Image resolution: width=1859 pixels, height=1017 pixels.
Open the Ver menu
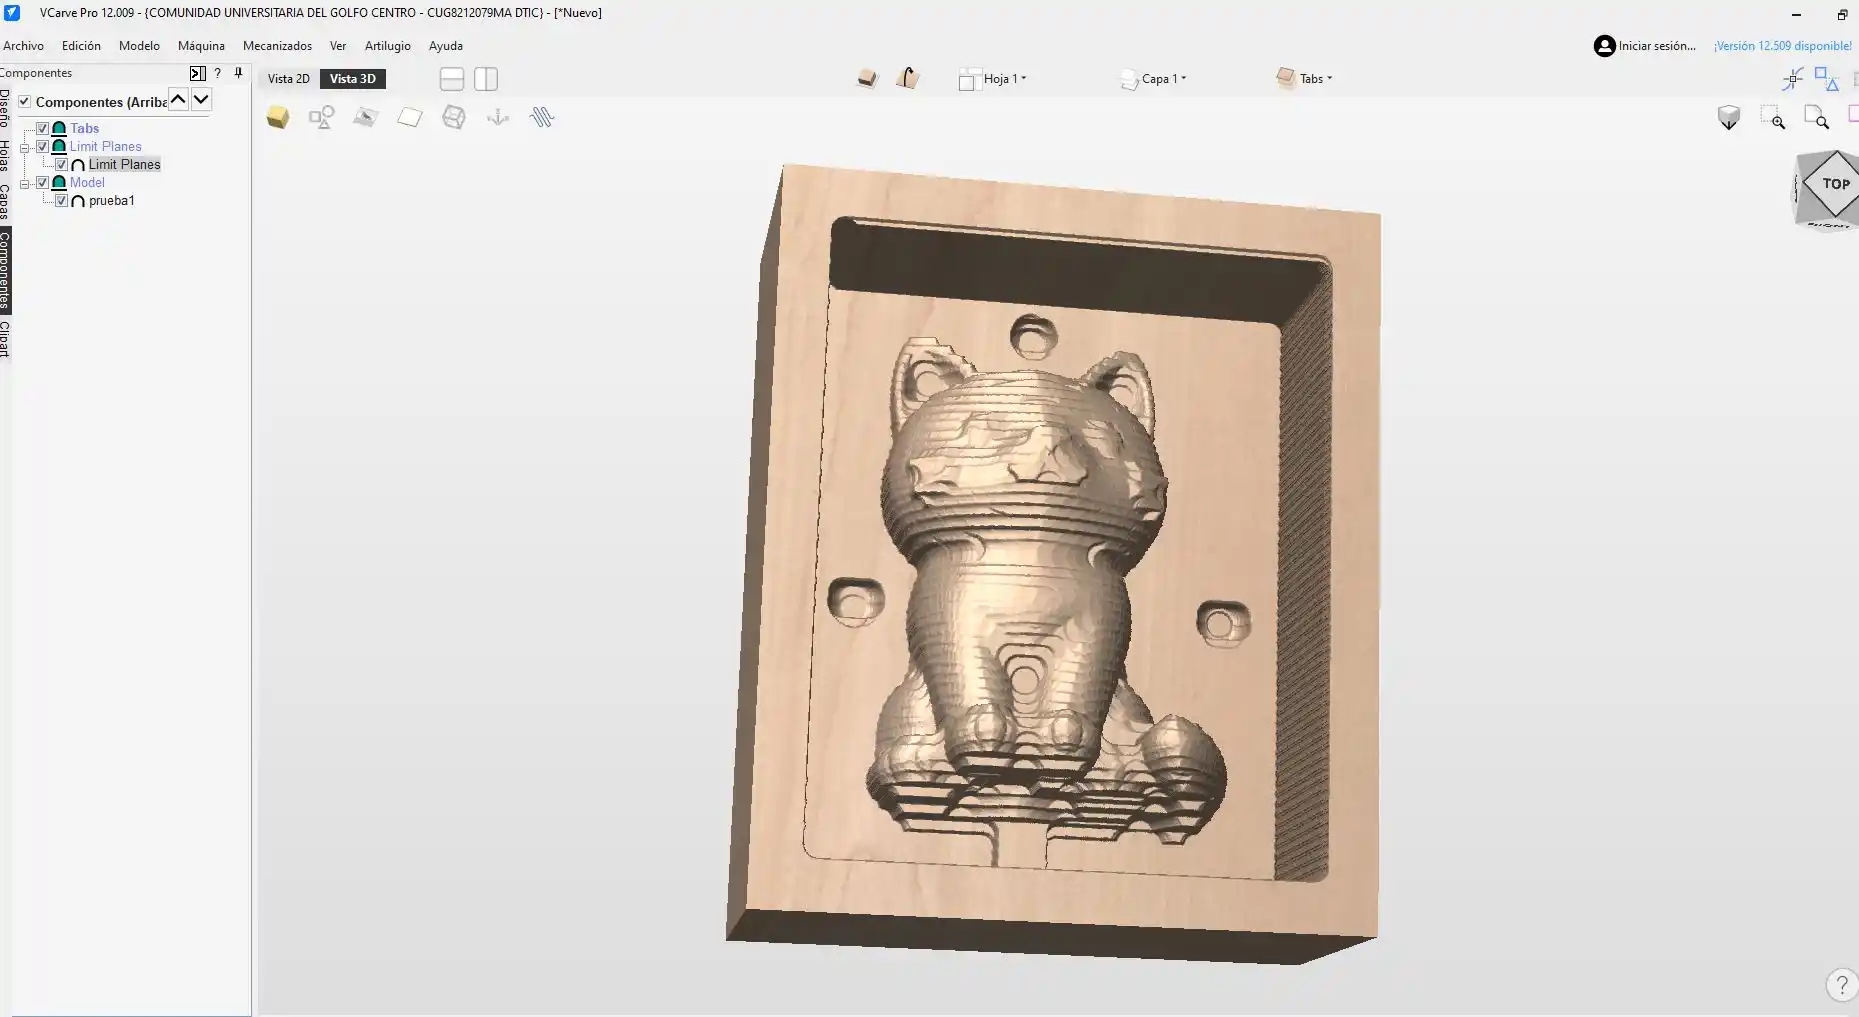[338, 46]
